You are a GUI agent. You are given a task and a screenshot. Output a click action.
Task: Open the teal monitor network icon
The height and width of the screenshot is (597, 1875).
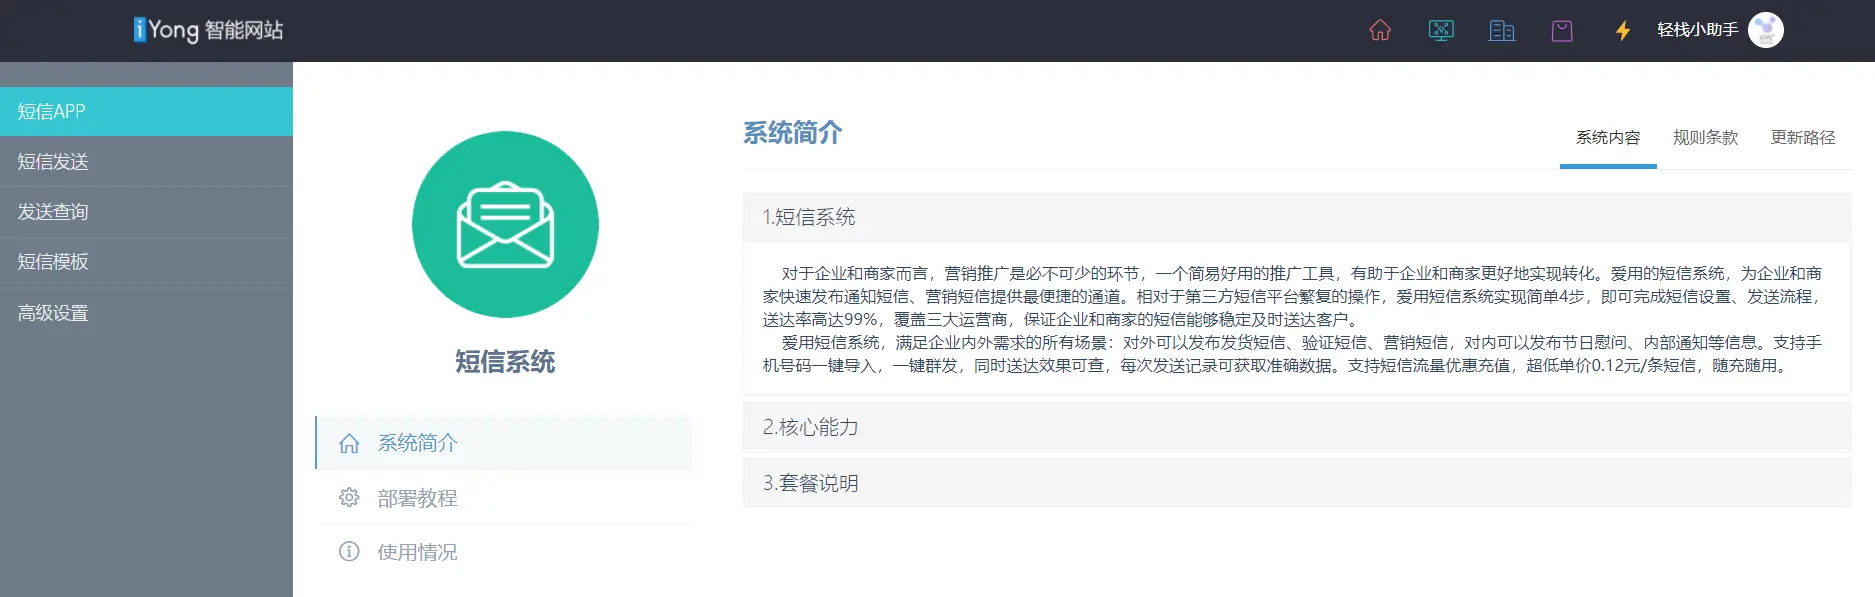(x=1441, y=30)
